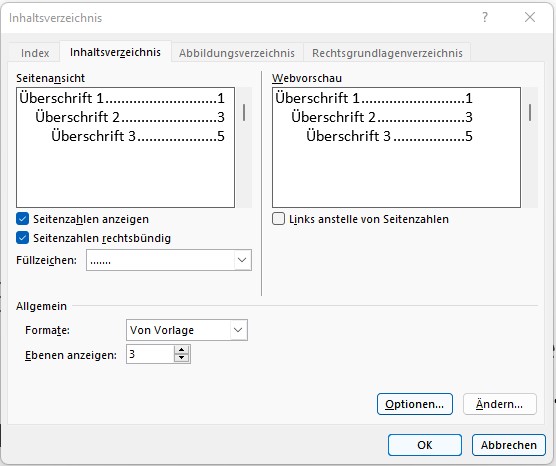Select the Inhaltsverzeichnis tab
This screenshot has height=466, width=556.
tap(115, 52)
